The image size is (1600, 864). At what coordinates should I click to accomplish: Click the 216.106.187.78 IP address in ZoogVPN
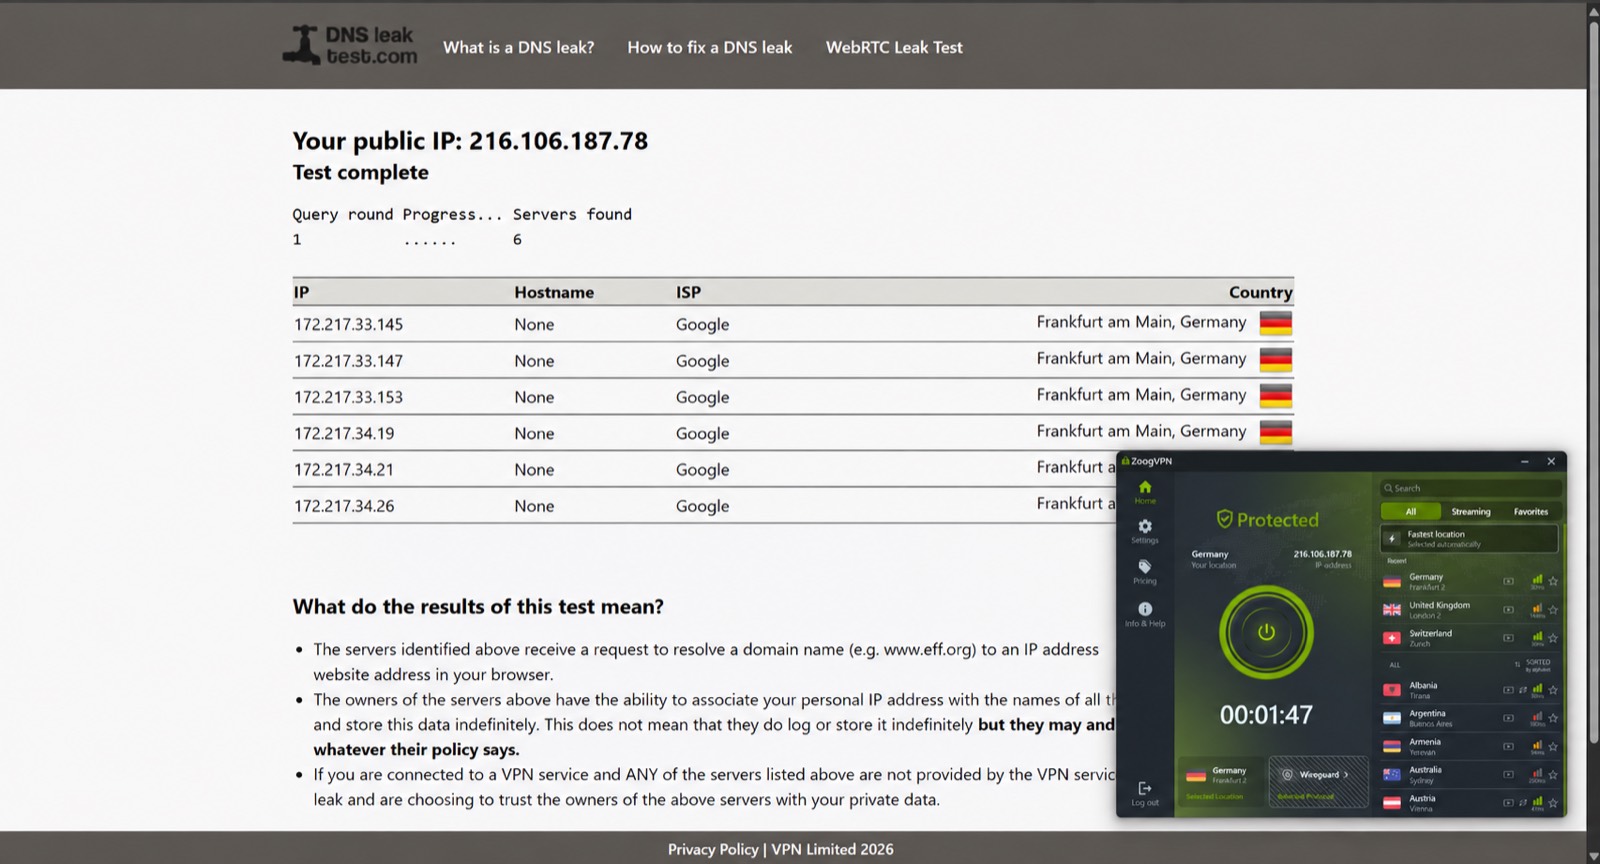(1322, 554)
